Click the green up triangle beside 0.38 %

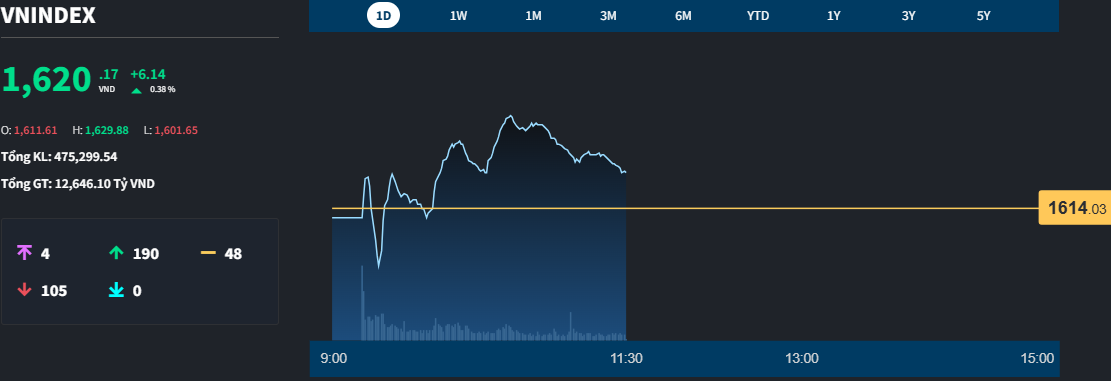click(x=137, y=90)
